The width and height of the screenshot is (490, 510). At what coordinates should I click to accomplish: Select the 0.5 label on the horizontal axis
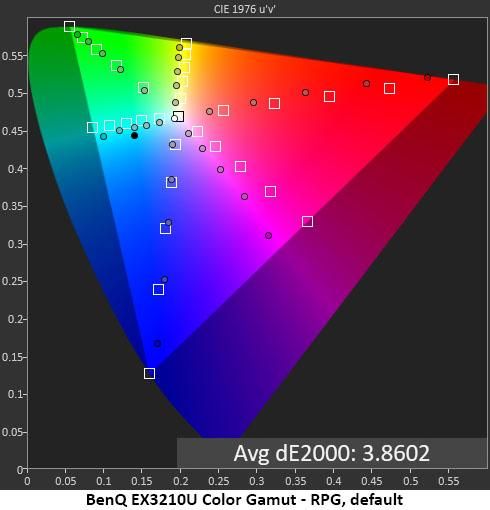tap(410, 481)
